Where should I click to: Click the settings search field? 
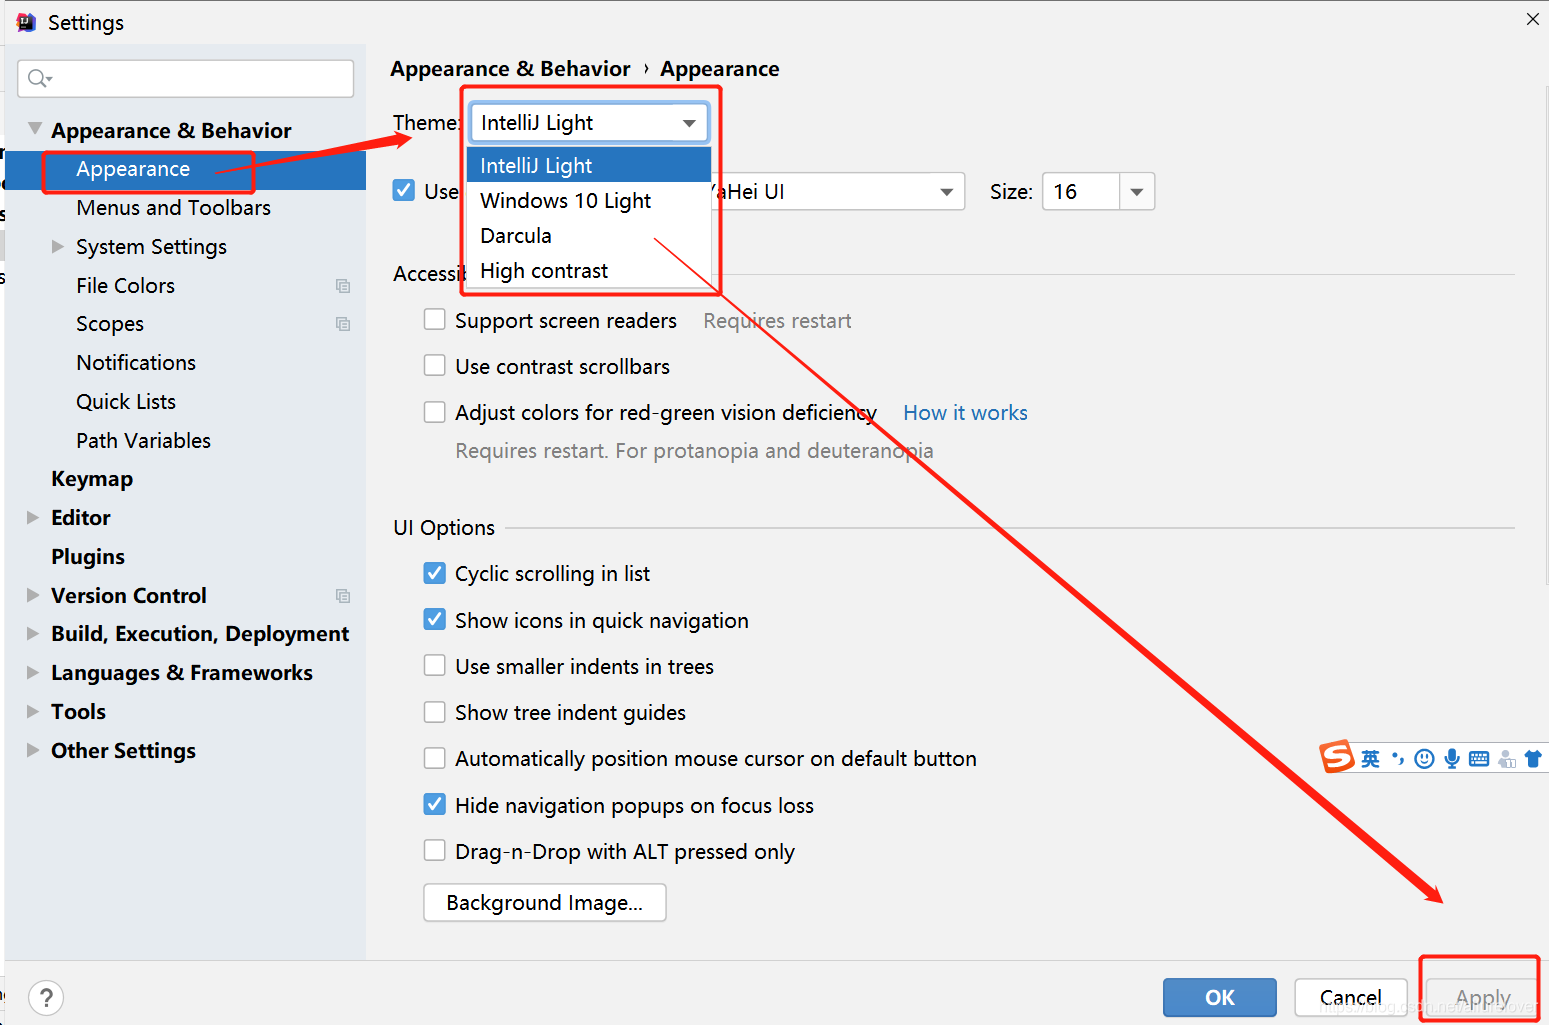click(x=186, y=78)
